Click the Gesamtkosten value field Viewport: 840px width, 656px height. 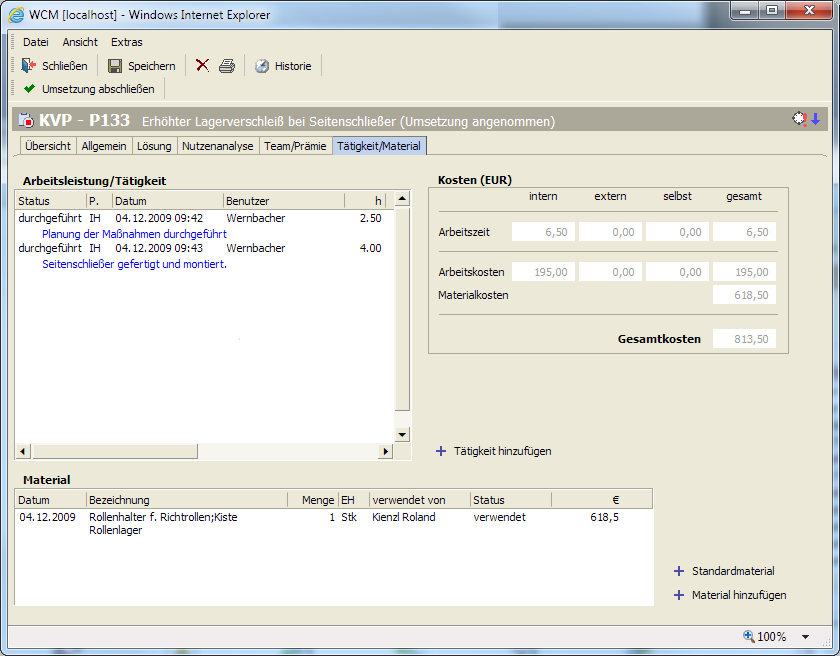pos(744,339)
